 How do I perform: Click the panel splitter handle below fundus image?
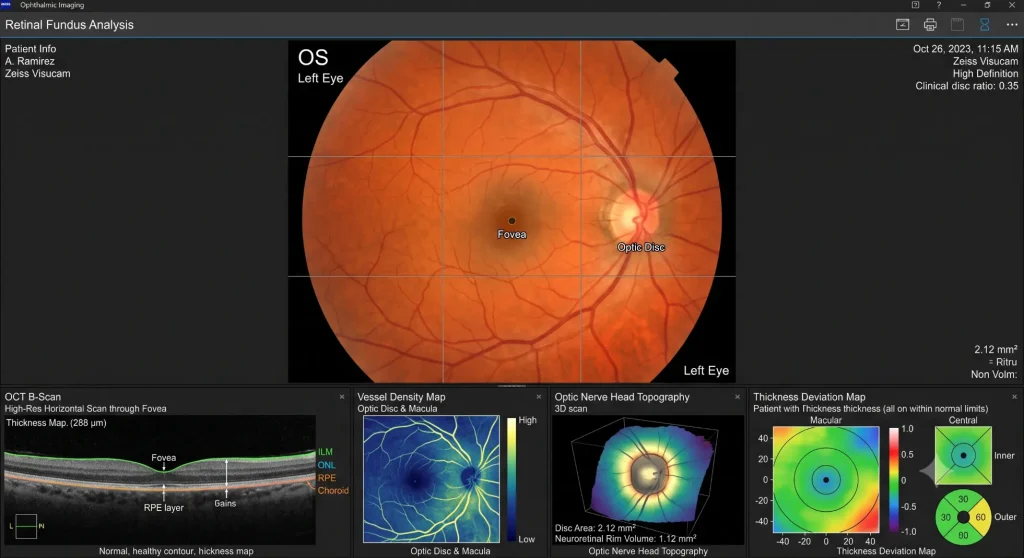[511, 386]
